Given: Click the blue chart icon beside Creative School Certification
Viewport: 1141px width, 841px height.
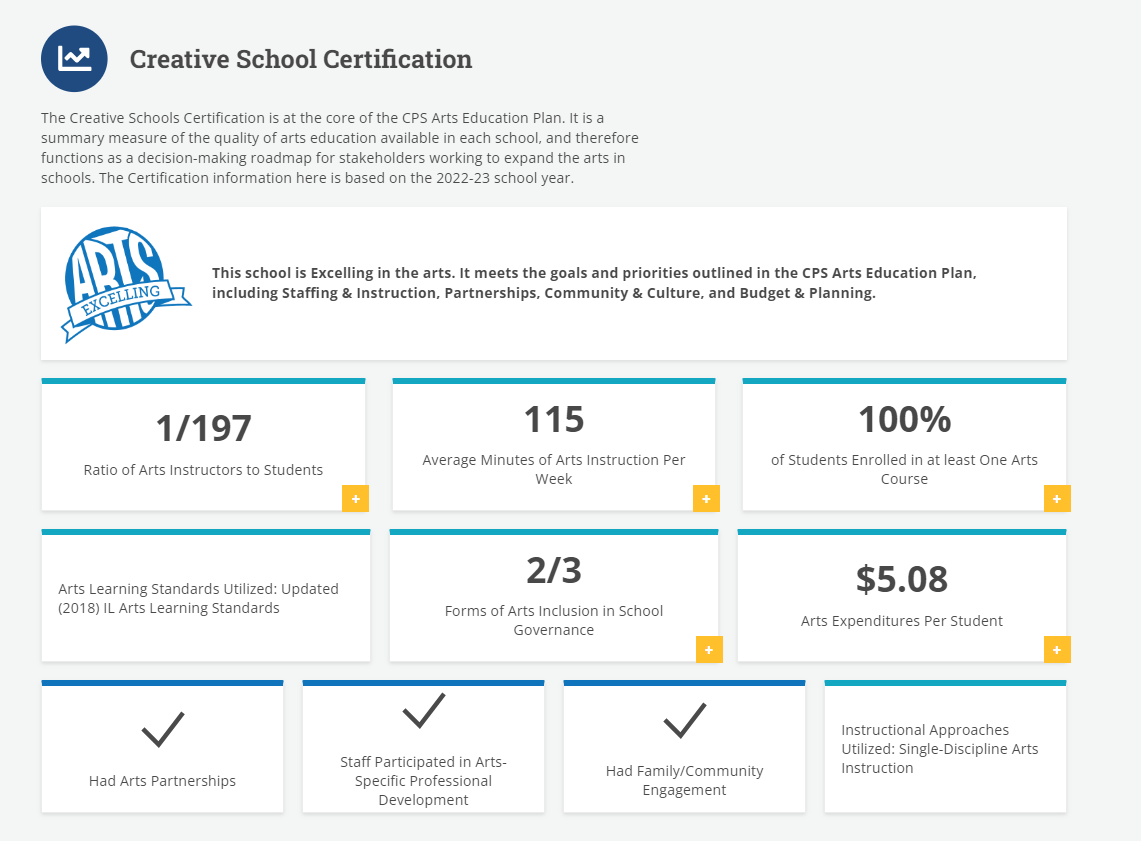Looking at the screenshot, I should [x=74, y=59].
